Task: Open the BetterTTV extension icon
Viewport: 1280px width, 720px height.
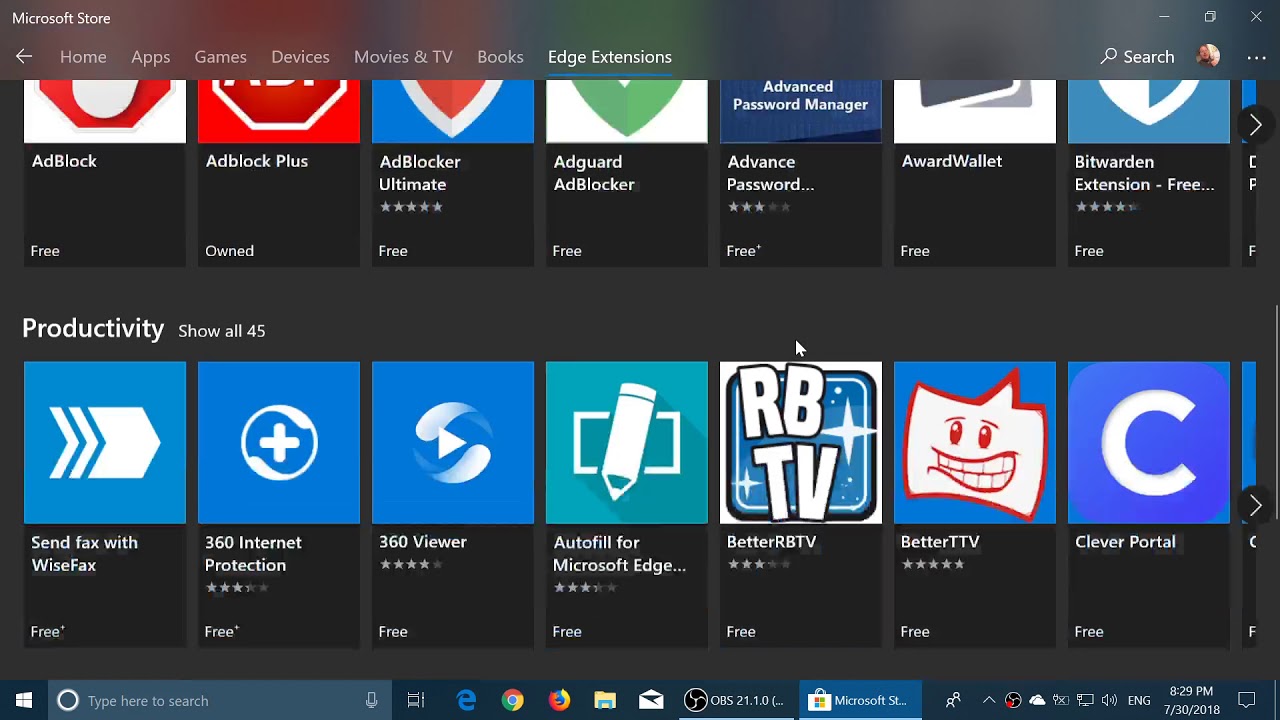Action: point(975,442)
